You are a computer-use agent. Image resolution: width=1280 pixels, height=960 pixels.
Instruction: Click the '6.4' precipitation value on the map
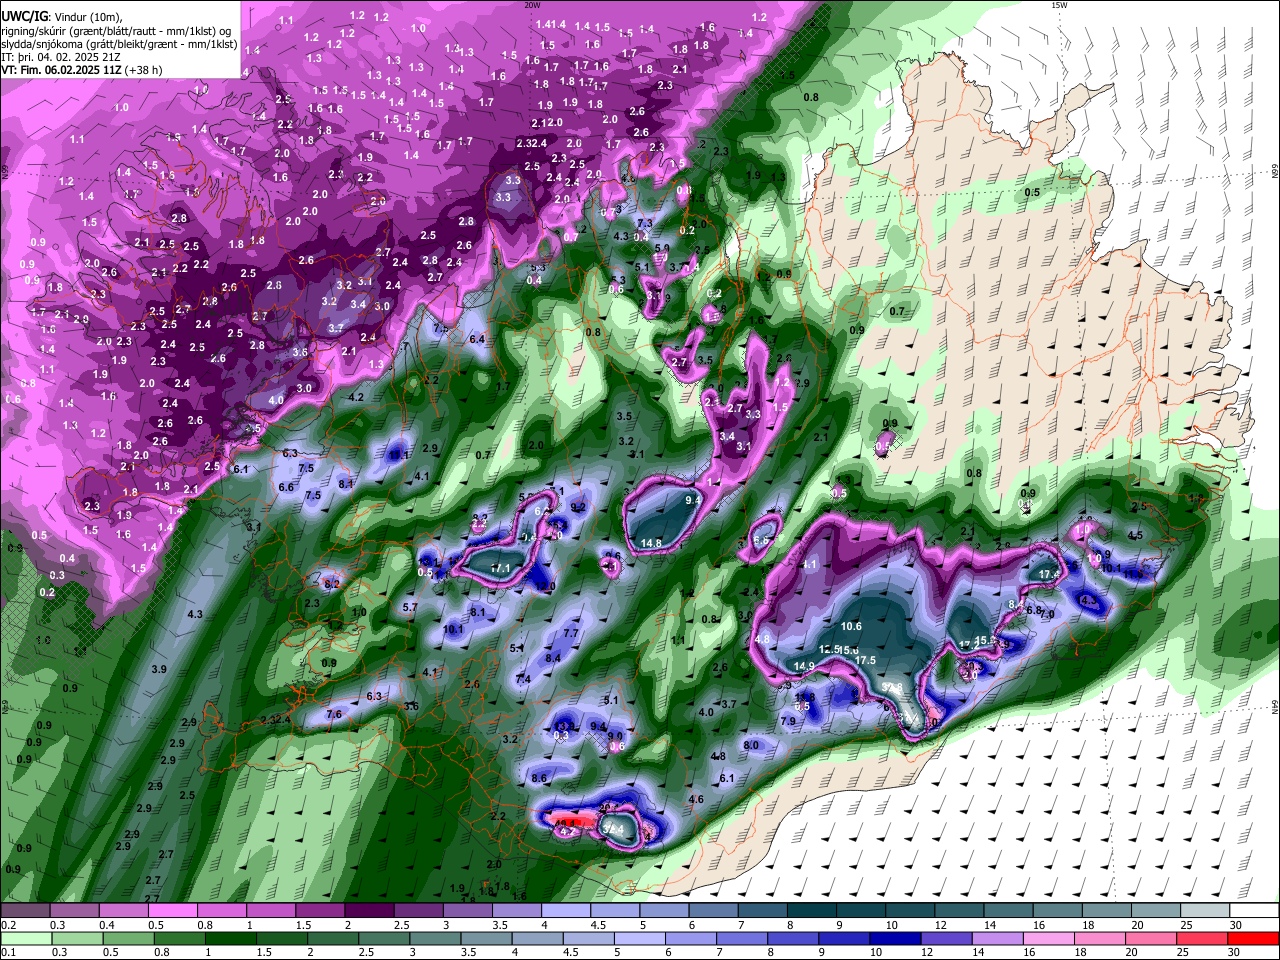(x=477, y=339)
